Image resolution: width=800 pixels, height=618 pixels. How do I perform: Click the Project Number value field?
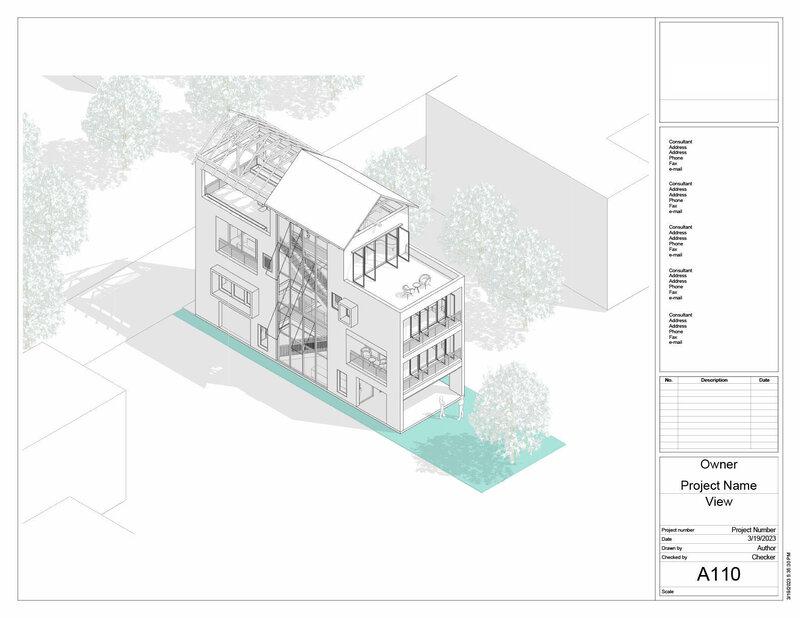(754, 530)
